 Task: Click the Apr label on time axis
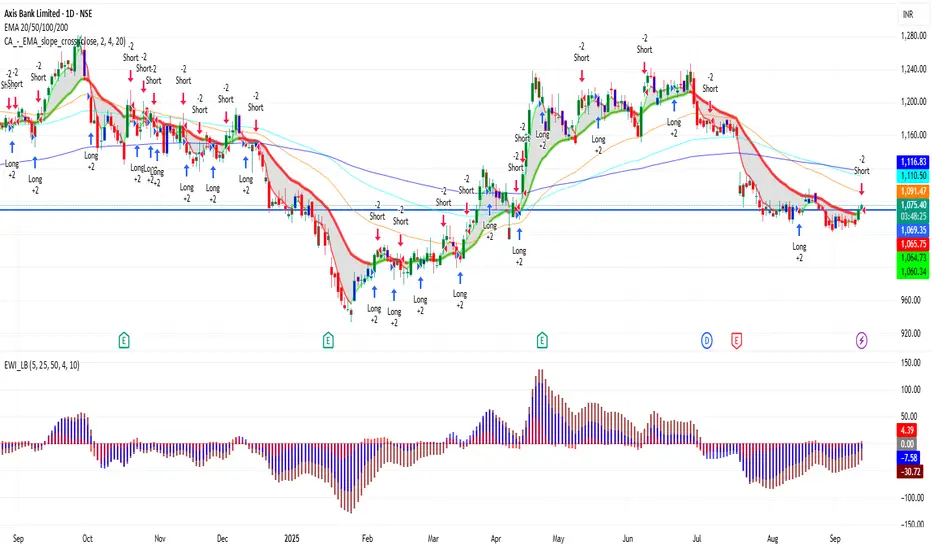click(496, 539)
